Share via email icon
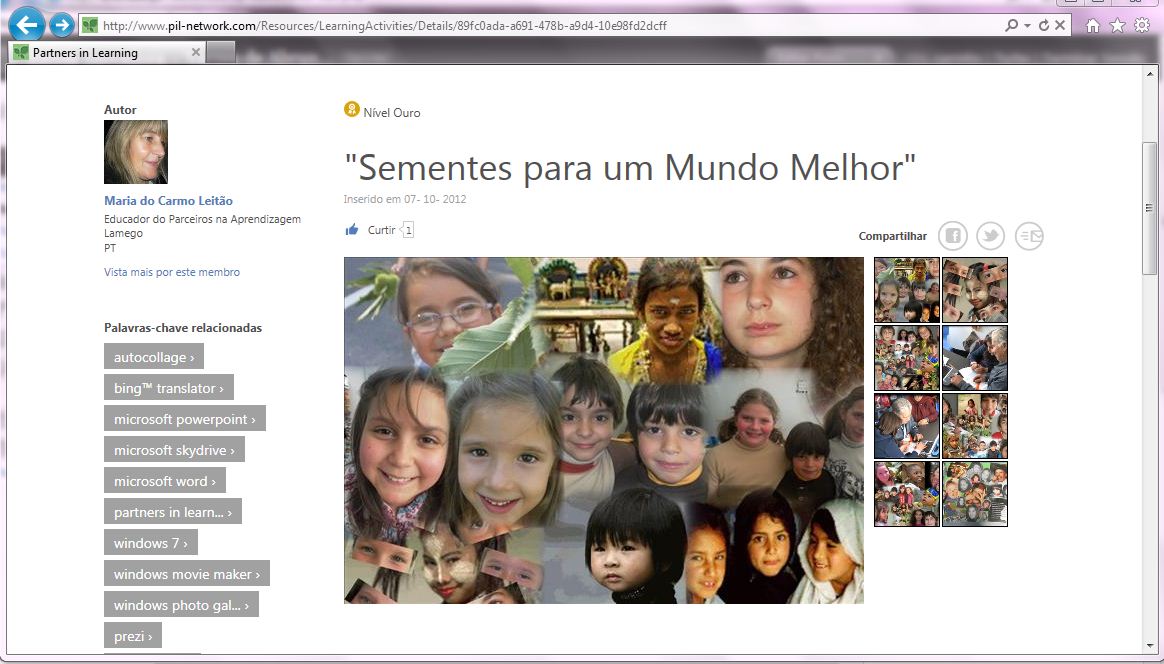Image resolution: width=1164 pixels, height=664 pixels. click(x=1029, y=236)
